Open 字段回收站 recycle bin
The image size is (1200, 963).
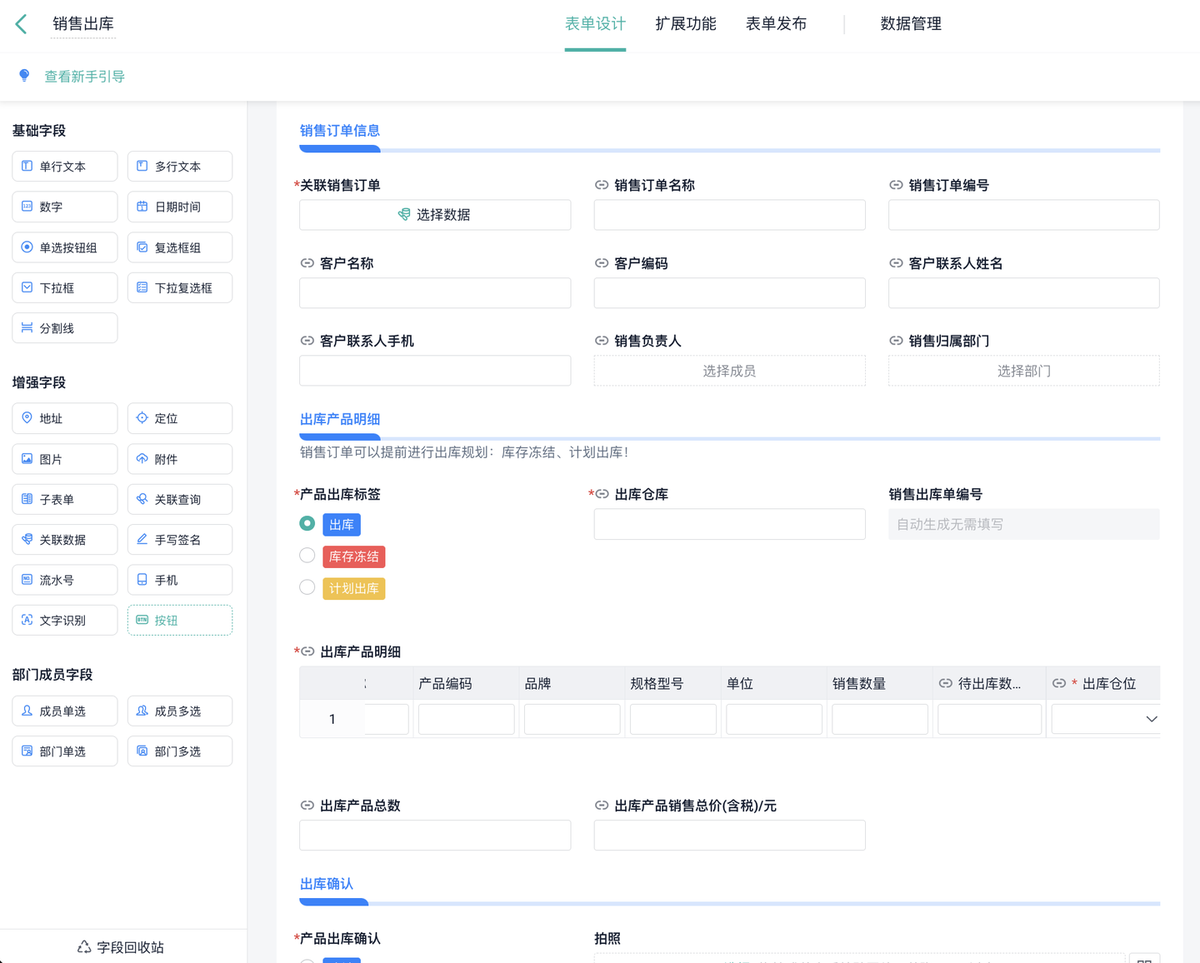121,947
